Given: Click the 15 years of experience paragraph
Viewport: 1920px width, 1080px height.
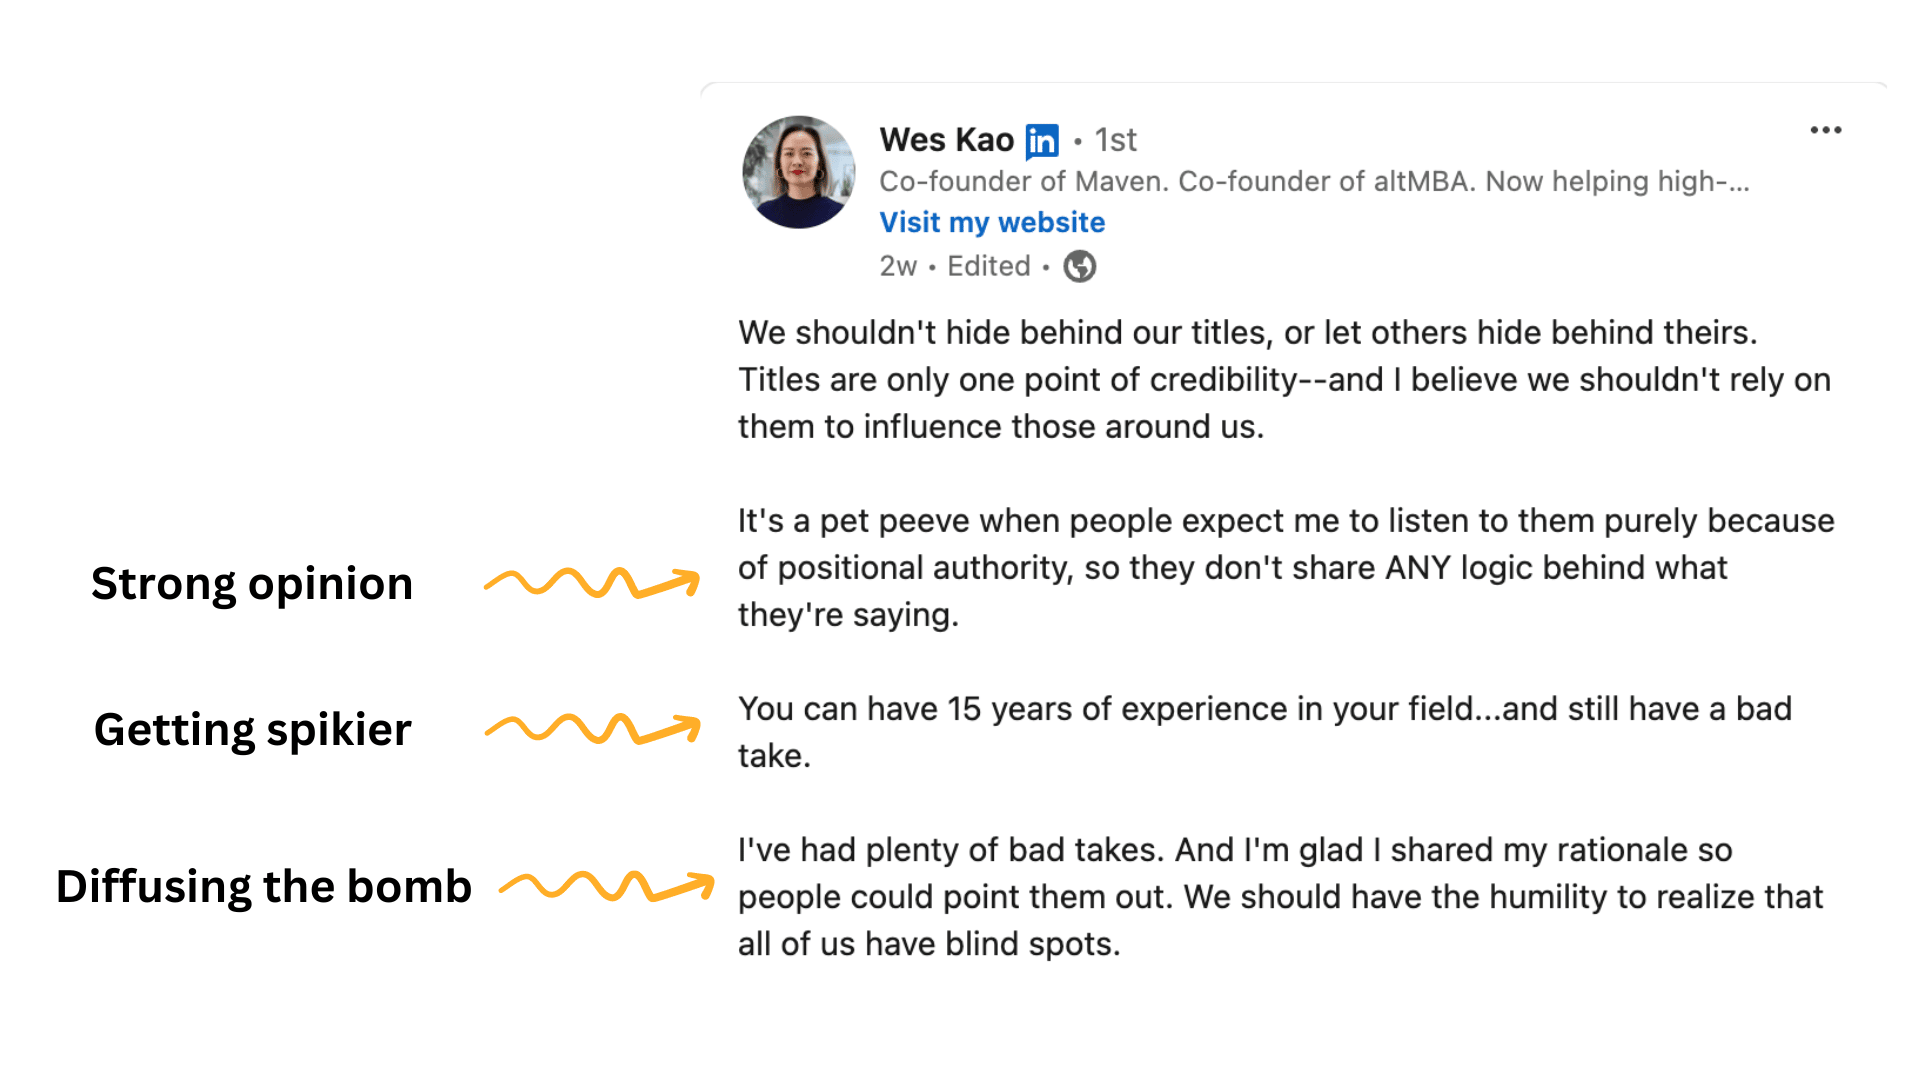Looking at the screenshot, I should 1265,732.
